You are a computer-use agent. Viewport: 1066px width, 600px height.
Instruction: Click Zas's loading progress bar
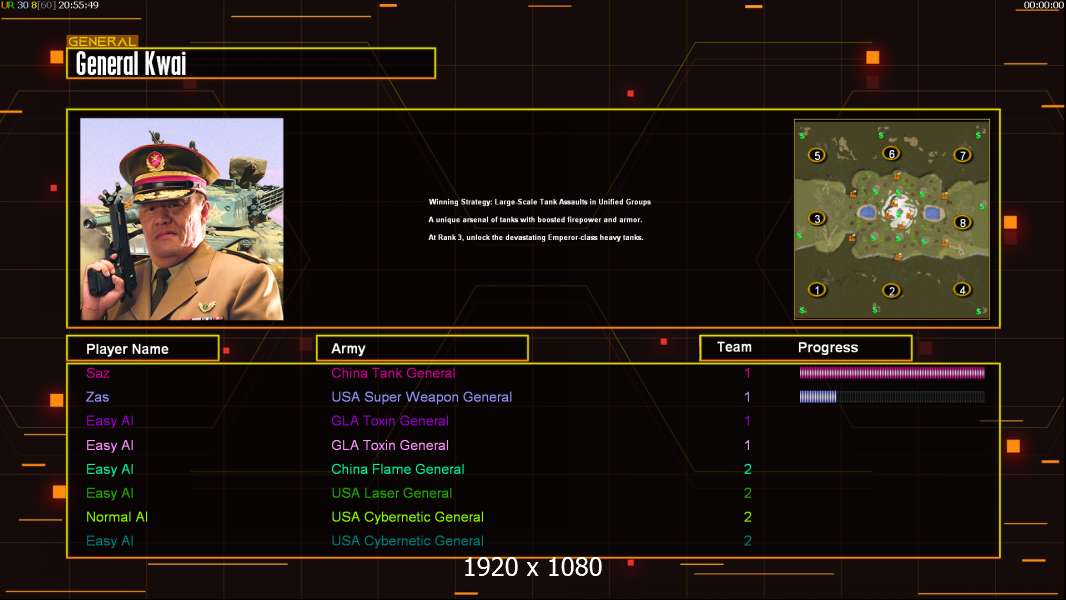click(x=891, y=397)
